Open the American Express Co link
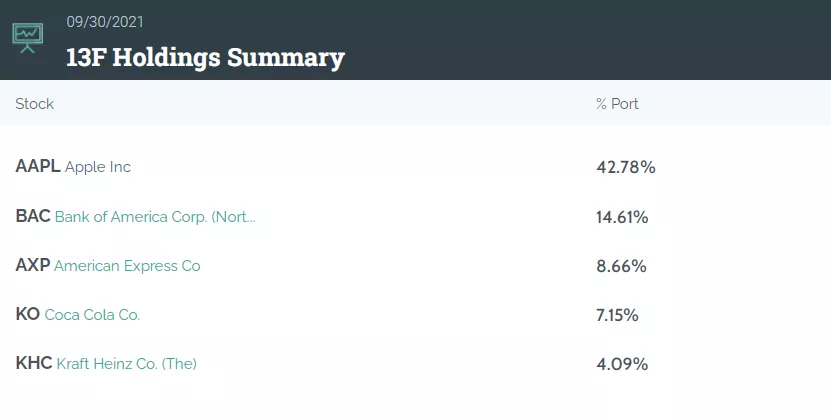The image size is (831, 418). point(127,266)
